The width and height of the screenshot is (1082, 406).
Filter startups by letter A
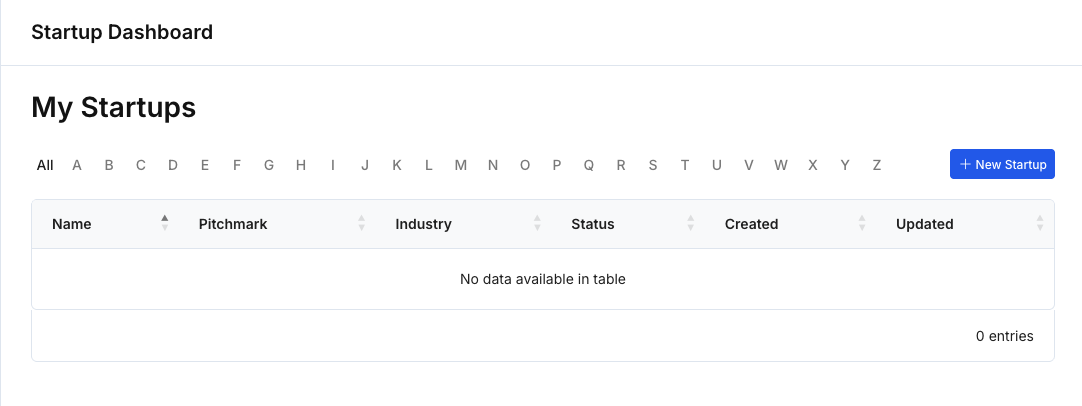point(77,165)
